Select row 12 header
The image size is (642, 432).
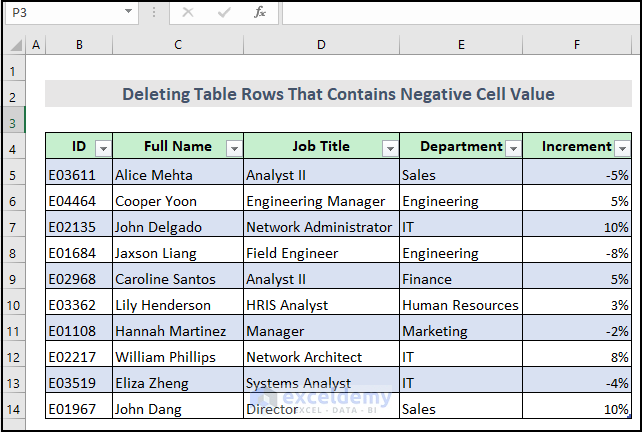click(13, 357)
